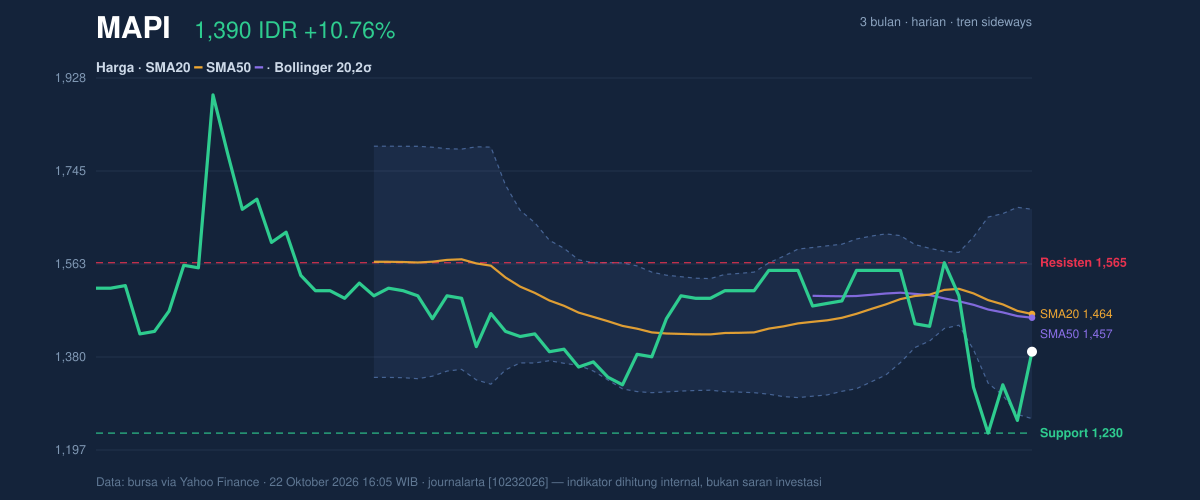The width and height of the screenshot is (1200, 500).
Task: Click the Support 1,230 label
Action: click(x=1081, y=433)
